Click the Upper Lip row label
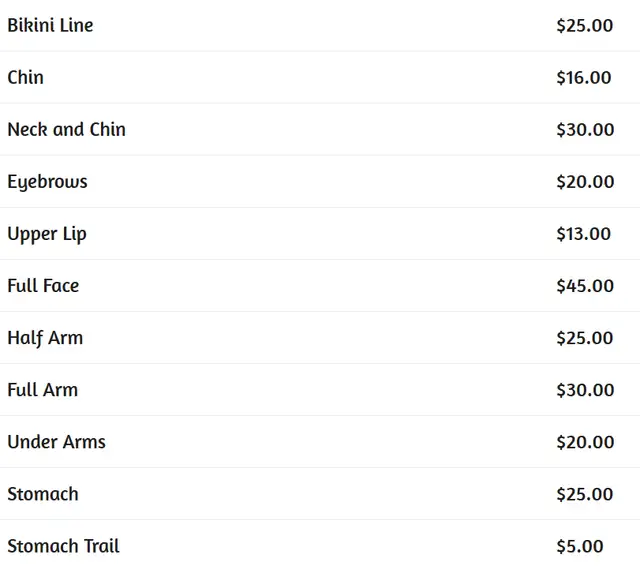 (47, 234)
